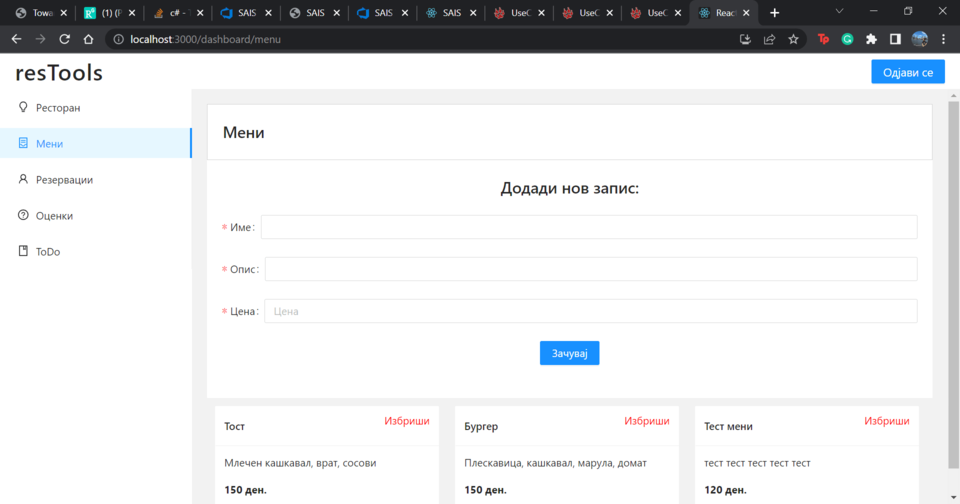This screenshot has height=504, width=960.
Task: Open new browser tab with plus
Action: [774, 13]
